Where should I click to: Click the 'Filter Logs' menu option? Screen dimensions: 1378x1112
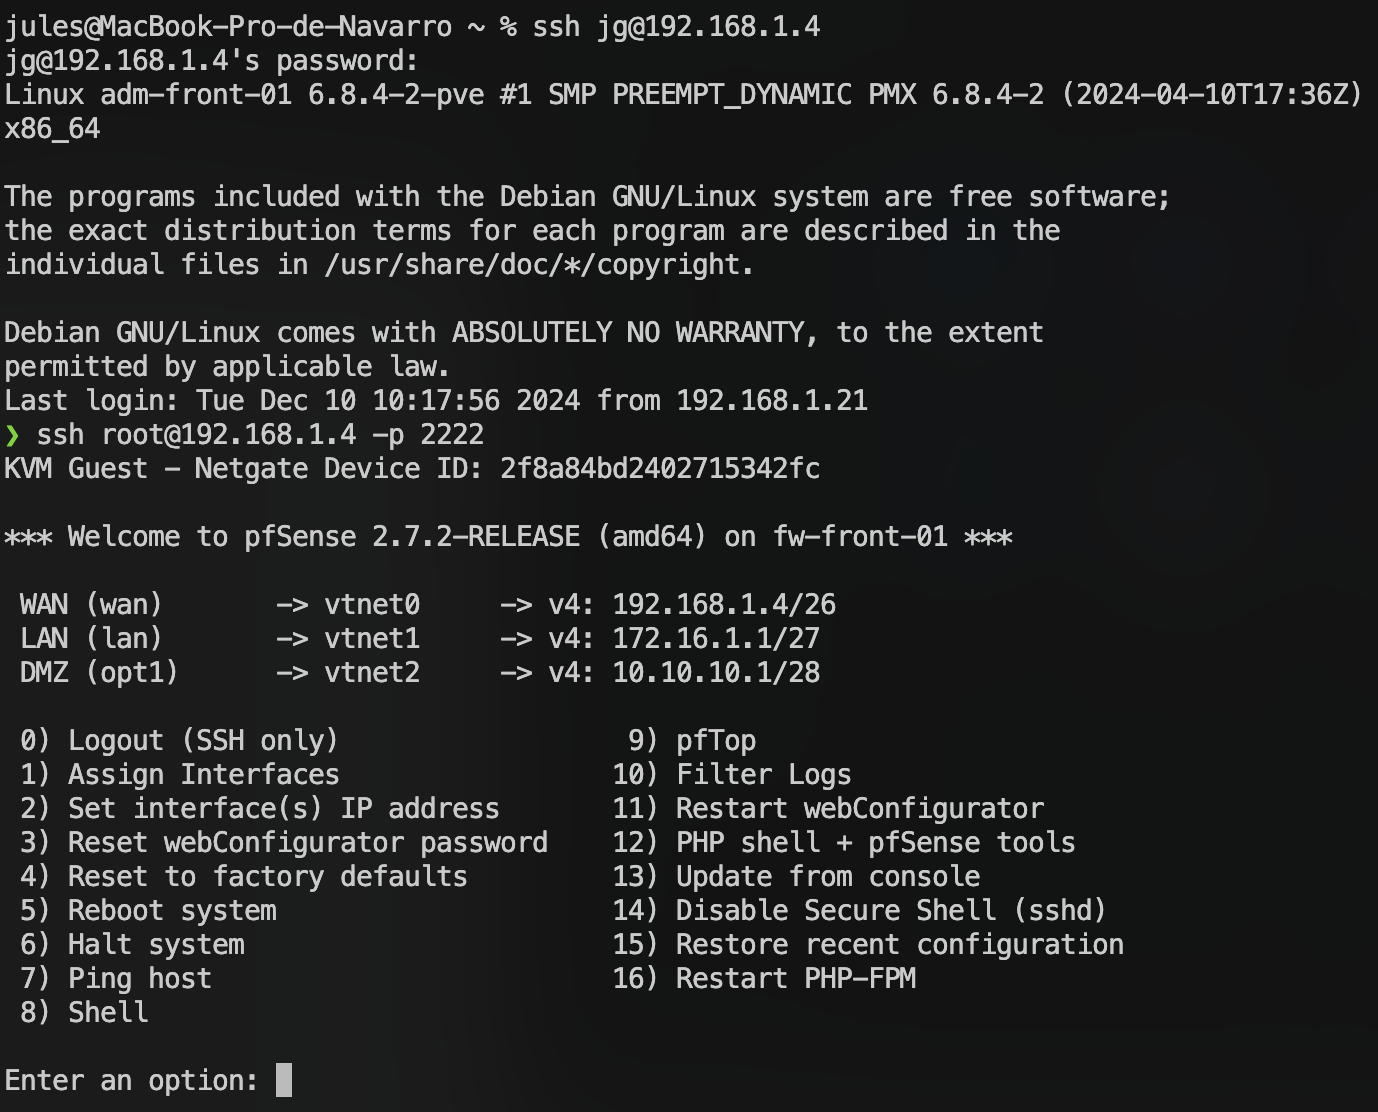[x=763, y=775]
